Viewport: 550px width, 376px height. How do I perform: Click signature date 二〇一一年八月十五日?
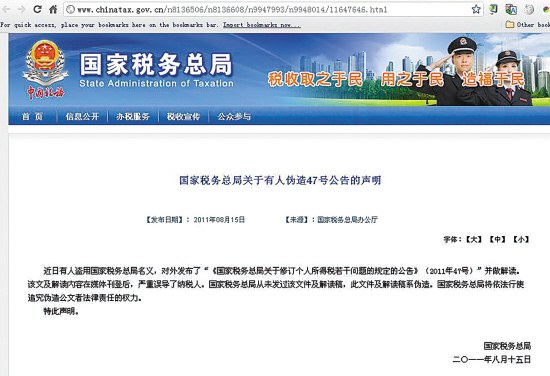tap(491, 359)
